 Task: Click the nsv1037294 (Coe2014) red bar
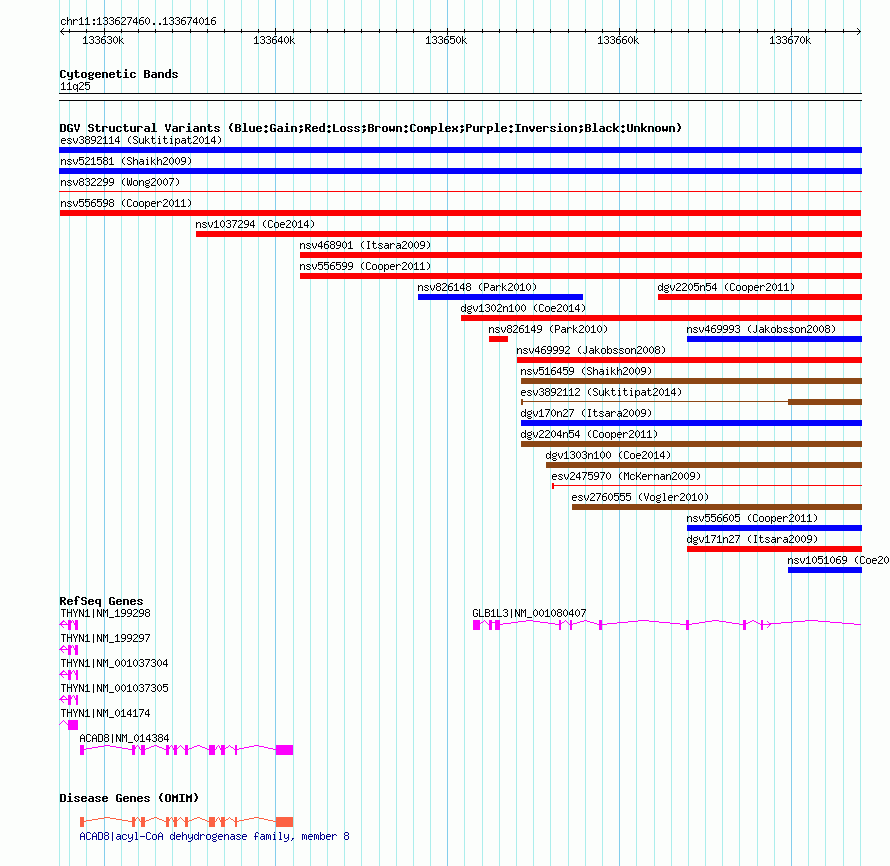(529, 234)
